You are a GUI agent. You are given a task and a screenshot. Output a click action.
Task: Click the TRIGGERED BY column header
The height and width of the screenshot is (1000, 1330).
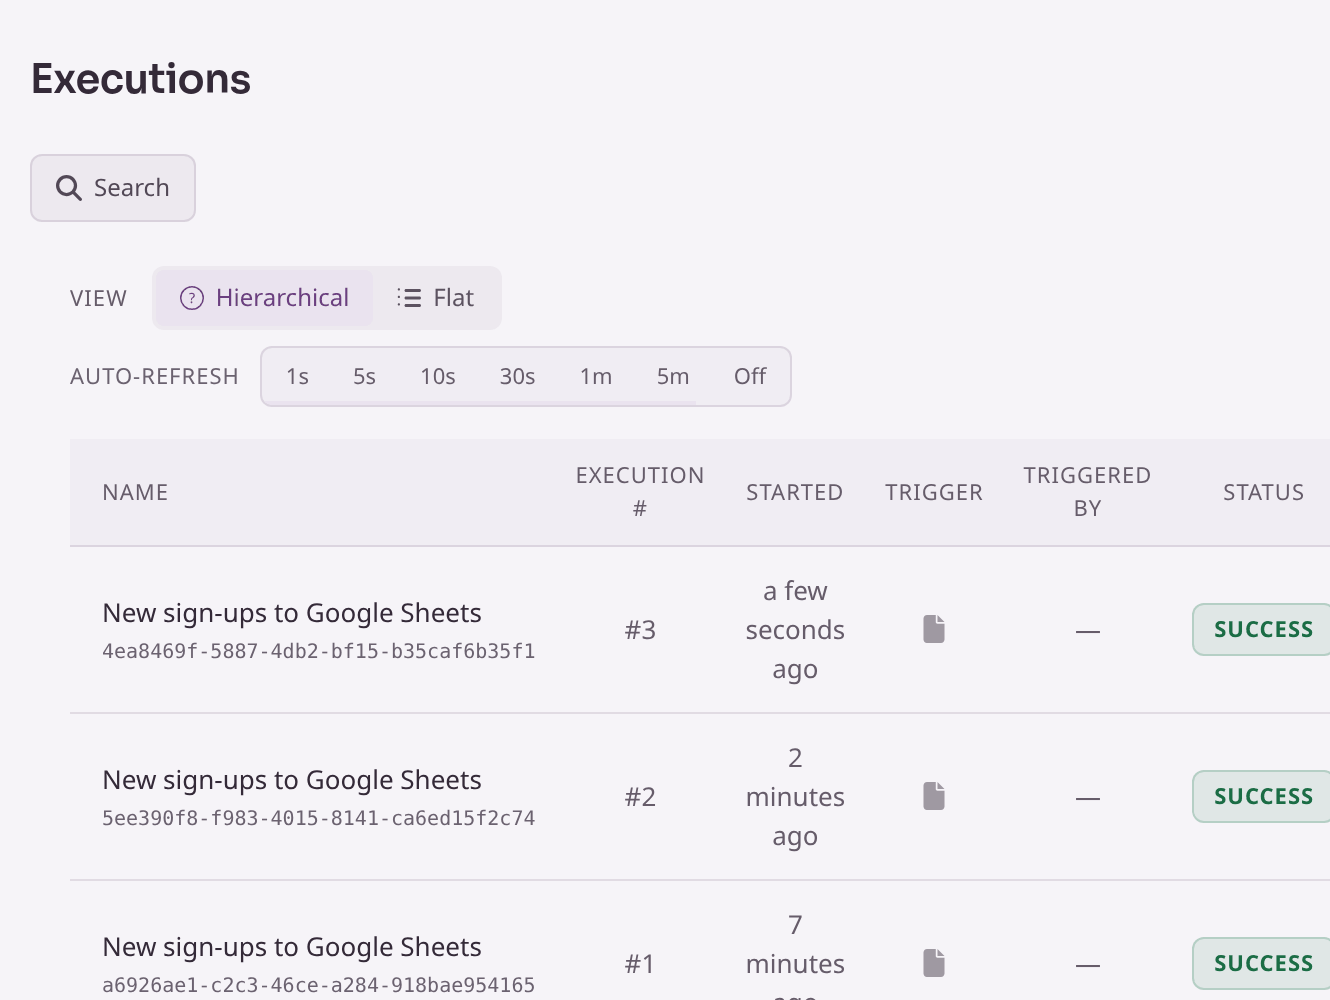tap(1087, 492)
